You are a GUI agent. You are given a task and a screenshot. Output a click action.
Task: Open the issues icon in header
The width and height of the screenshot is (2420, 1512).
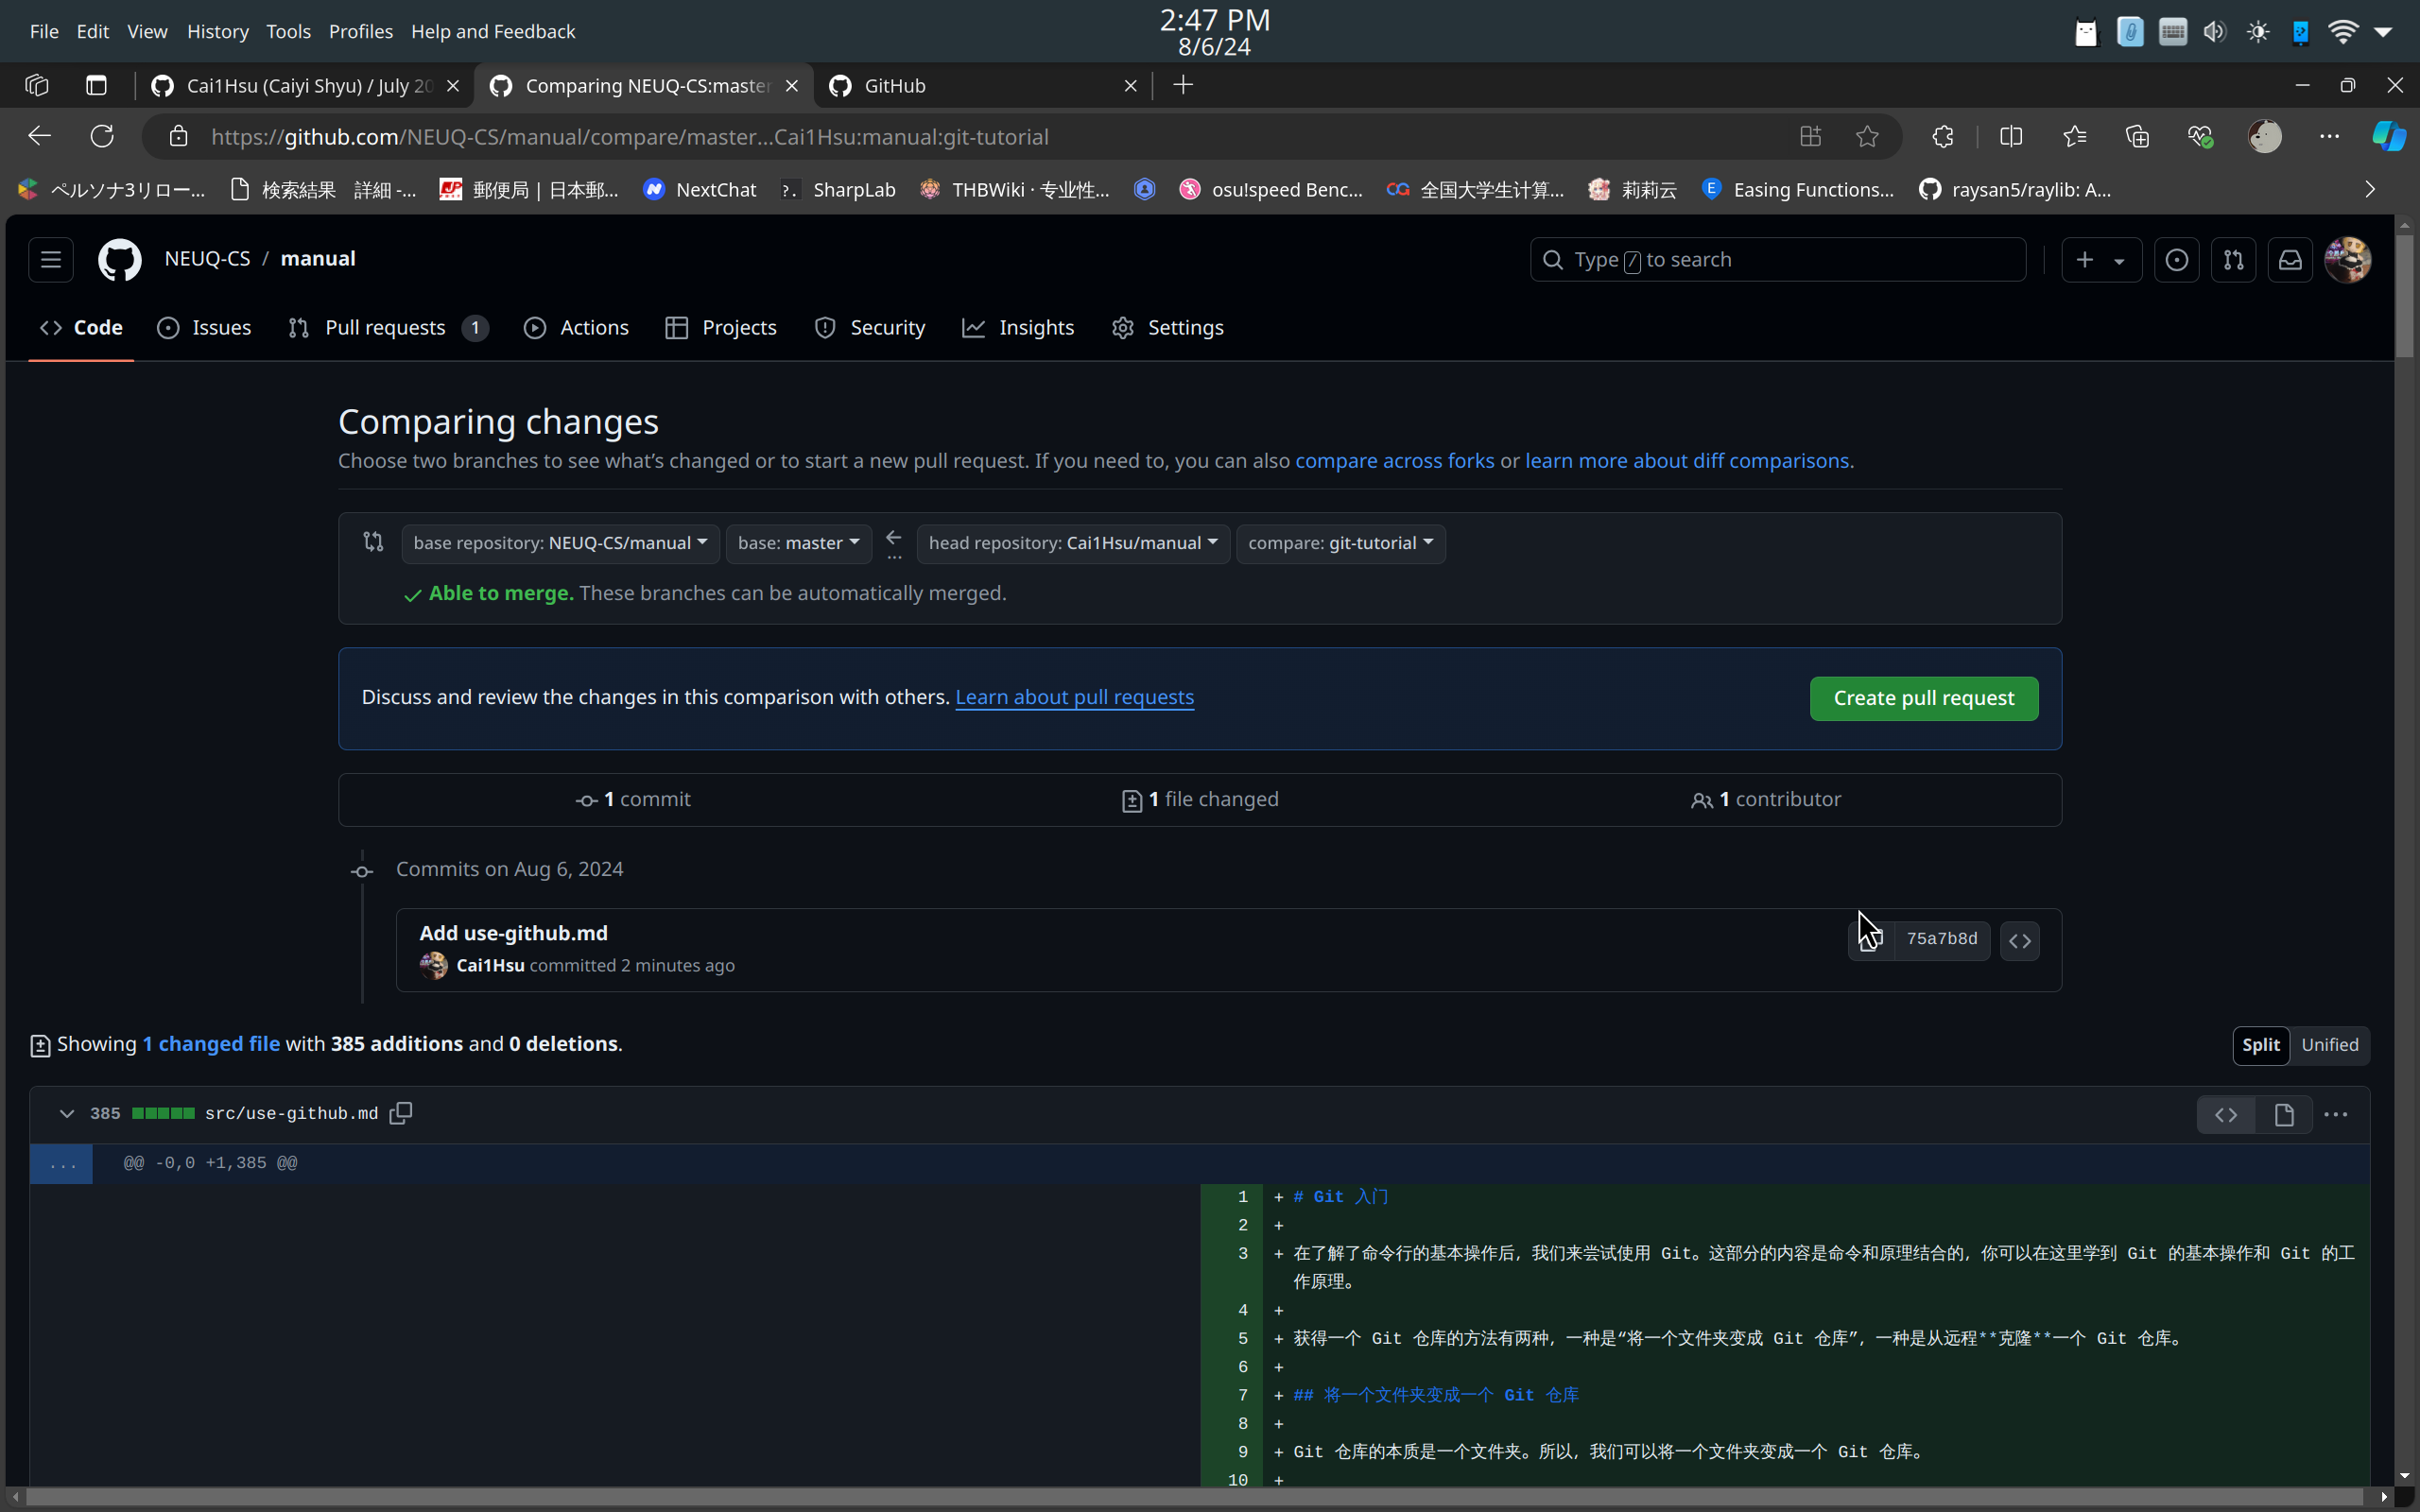[2176, 260]
